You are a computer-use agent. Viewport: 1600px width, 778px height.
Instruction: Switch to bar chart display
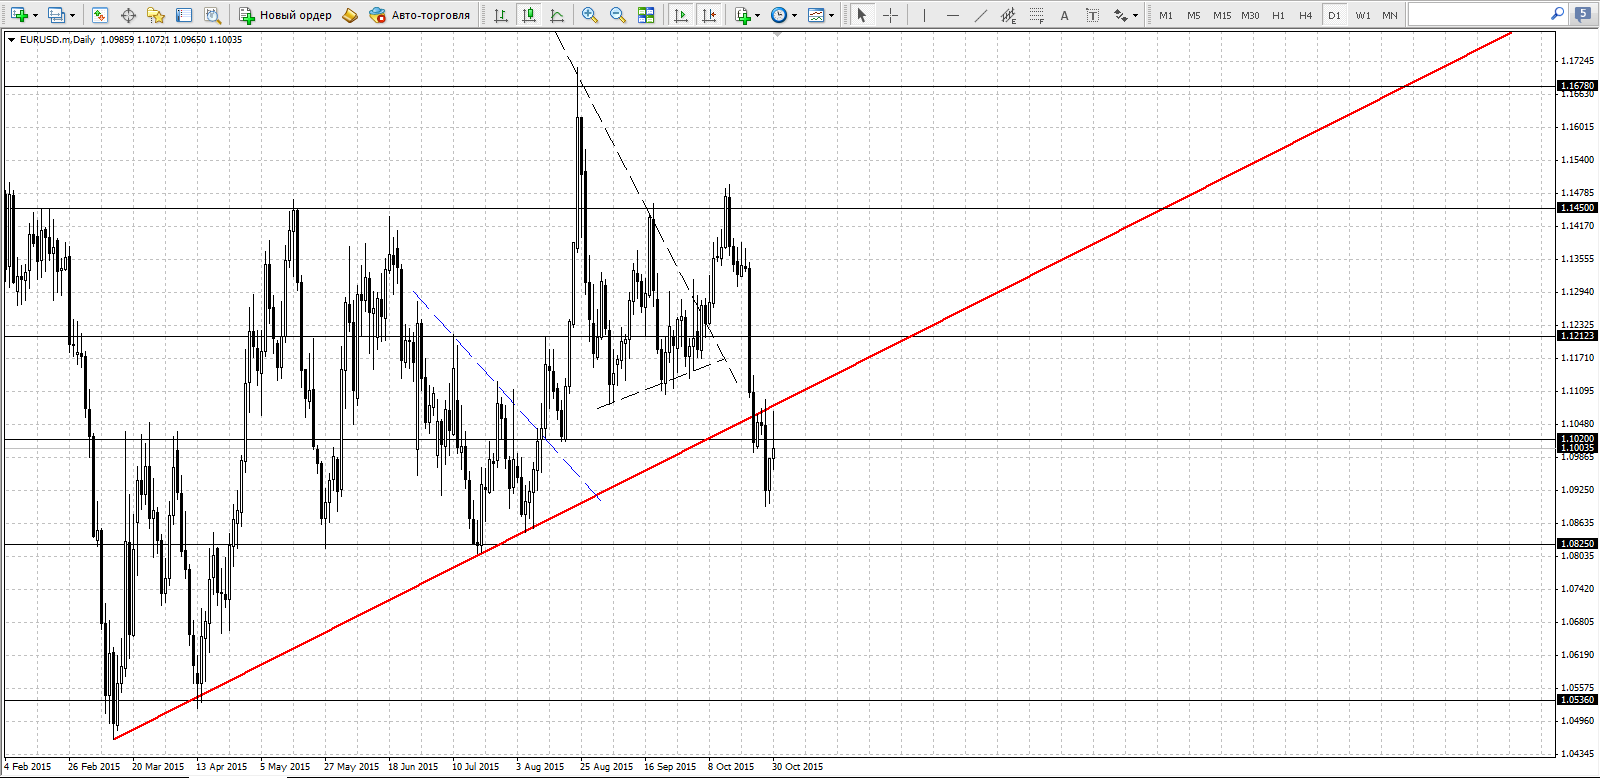click(501, 15)
